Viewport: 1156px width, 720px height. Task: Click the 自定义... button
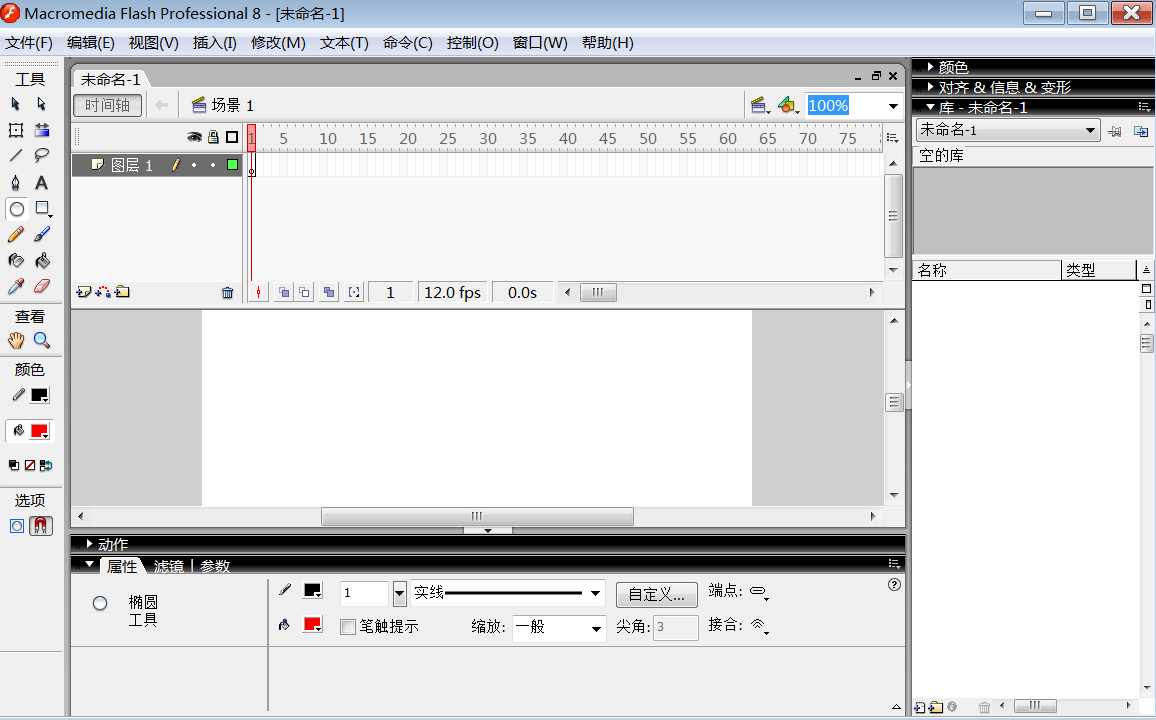[x=656, y=595]
